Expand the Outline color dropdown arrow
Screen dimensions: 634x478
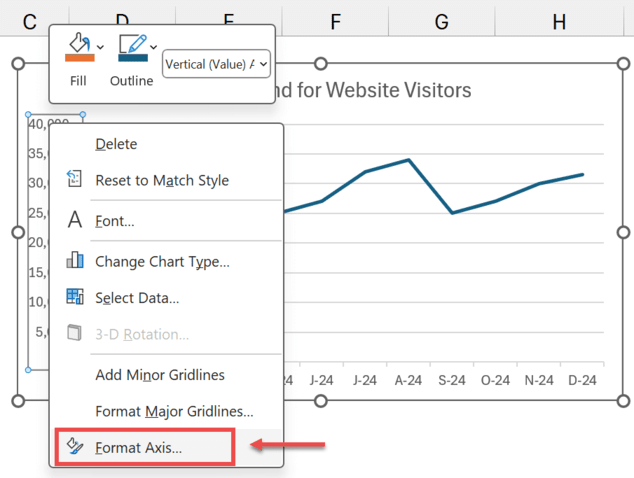tap(153, 47)
